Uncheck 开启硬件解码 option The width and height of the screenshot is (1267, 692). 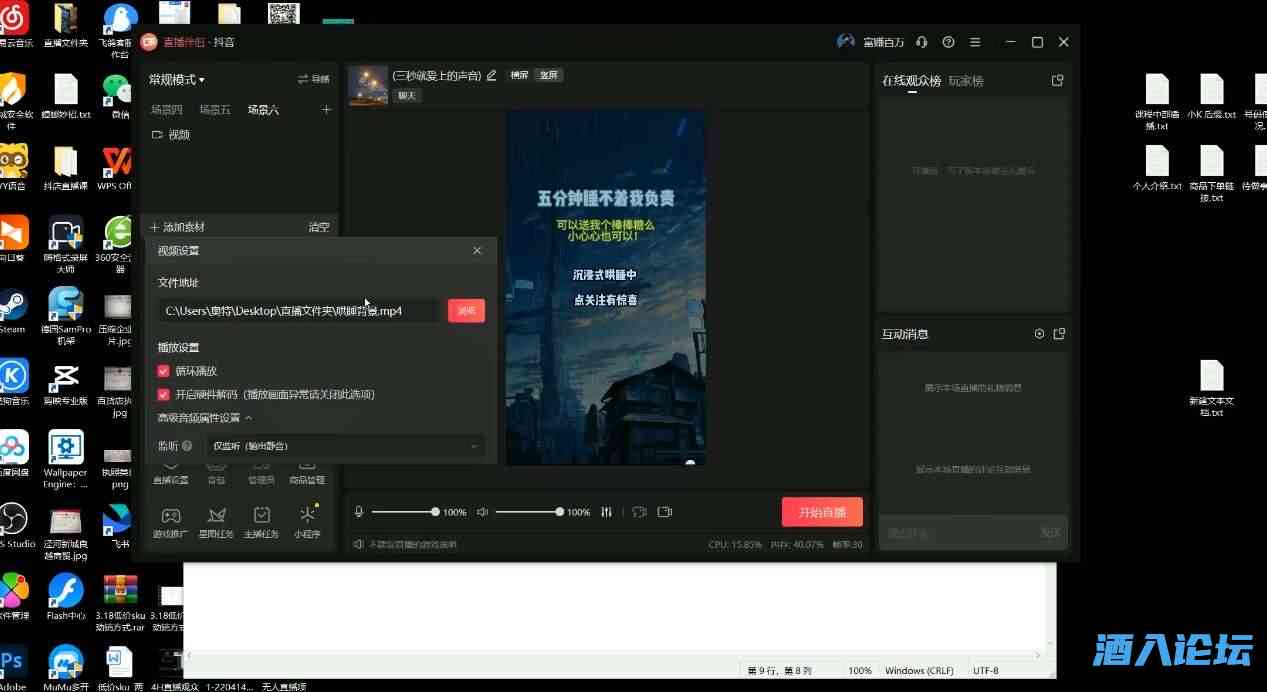[x=163, y=394]
